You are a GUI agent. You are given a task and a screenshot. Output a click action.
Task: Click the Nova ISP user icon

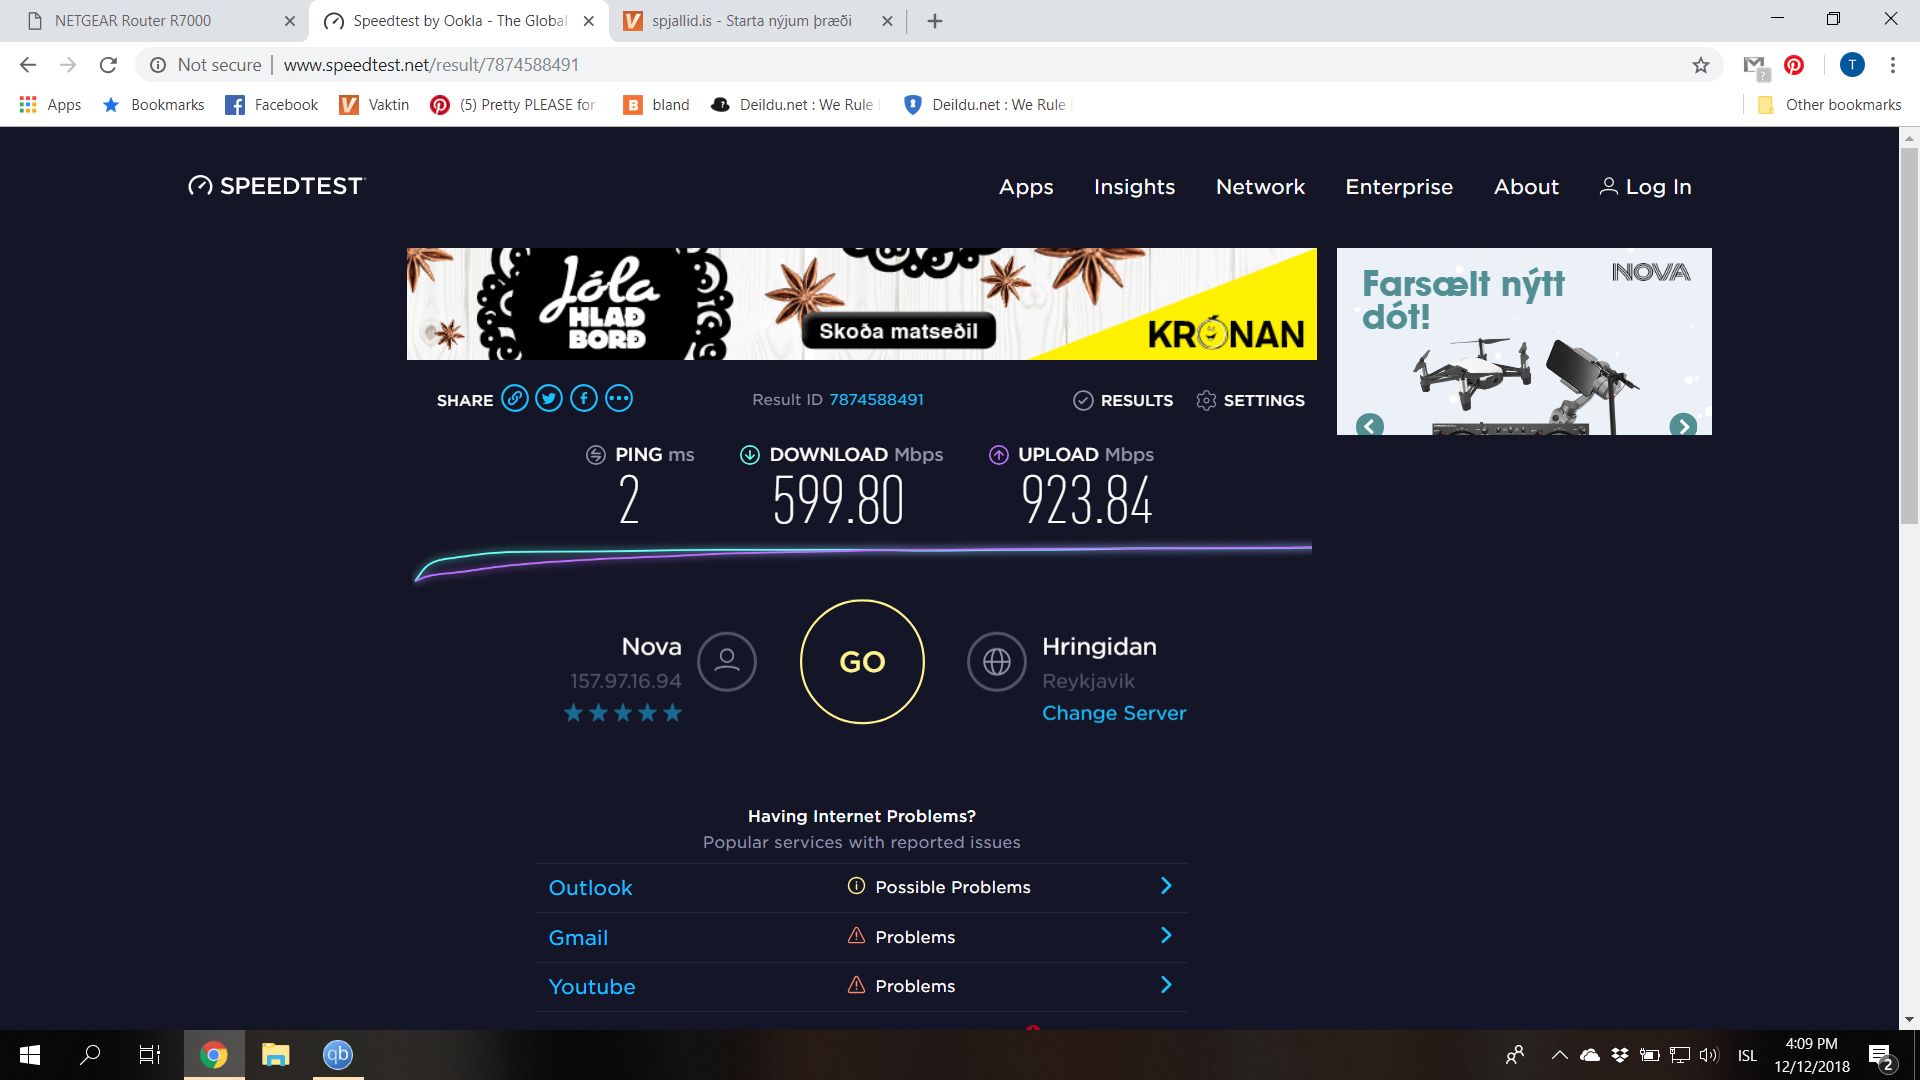coord(727,661)
